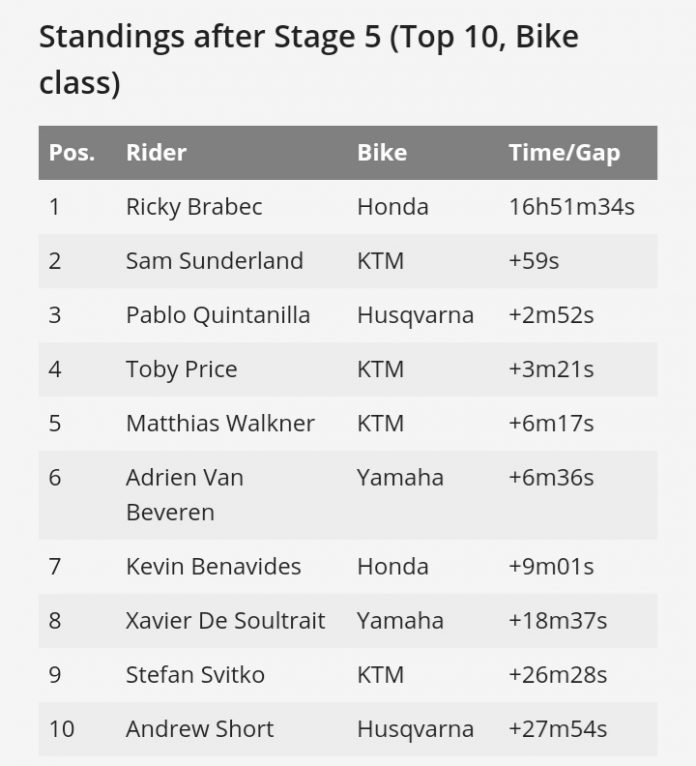This screenshot has height=766, width=696.
Task: Click the +59s gap value
Action: pos(534,261)
